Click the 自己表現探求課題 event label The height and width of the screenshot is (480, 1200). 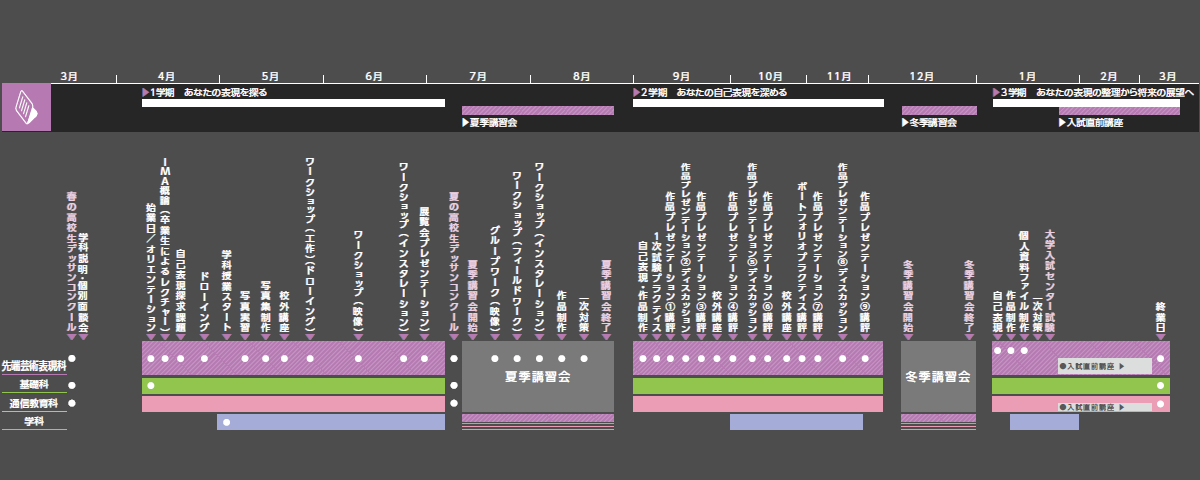(x=180, y=290)
